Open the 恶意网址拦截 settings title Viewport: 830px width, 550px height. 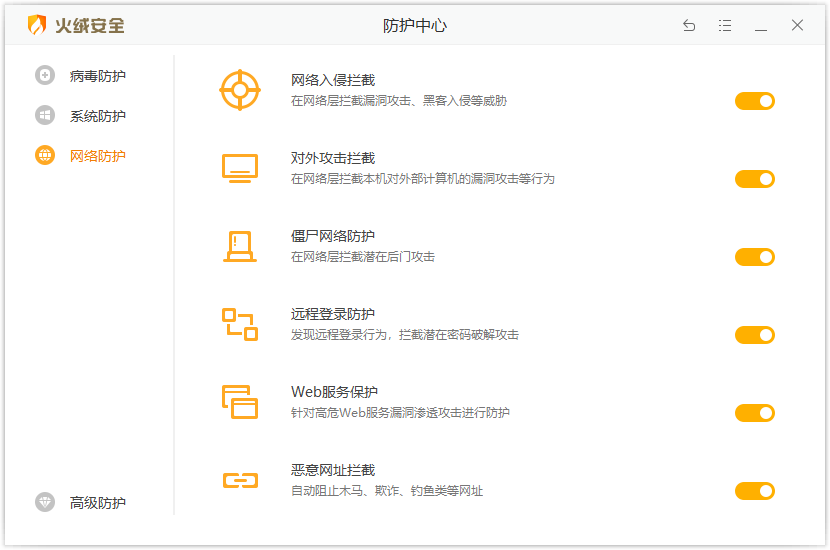tap(333, 470)
